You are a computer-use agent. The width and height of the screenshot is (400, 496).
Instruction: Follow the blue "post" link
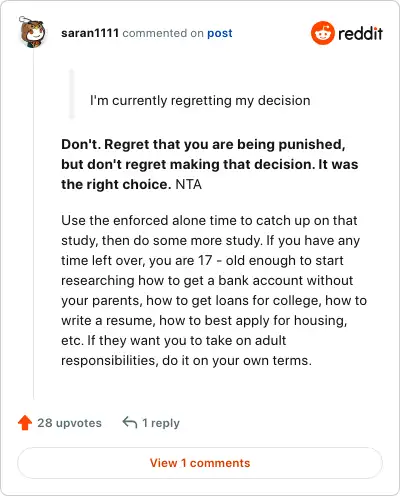(x=220, y=33)
